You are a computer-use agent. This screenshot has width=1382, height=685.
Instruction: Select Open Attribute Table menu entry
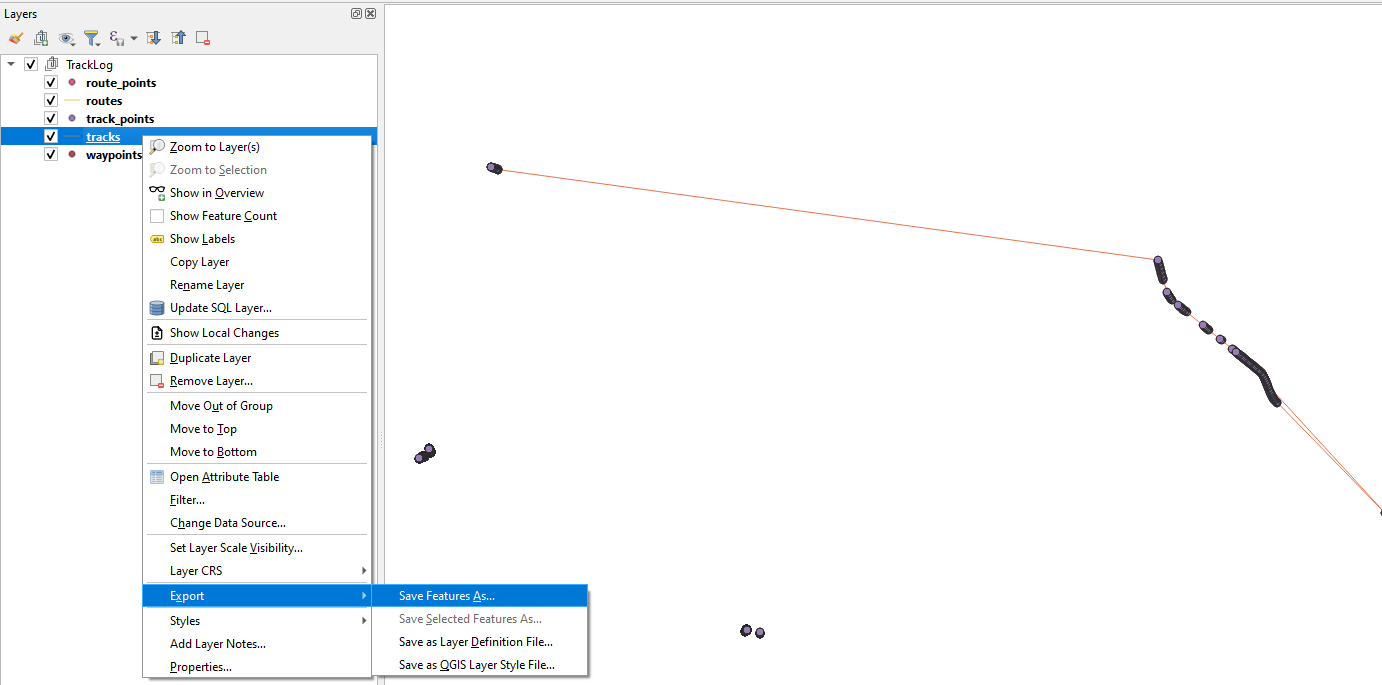click(x=257, y=477)
